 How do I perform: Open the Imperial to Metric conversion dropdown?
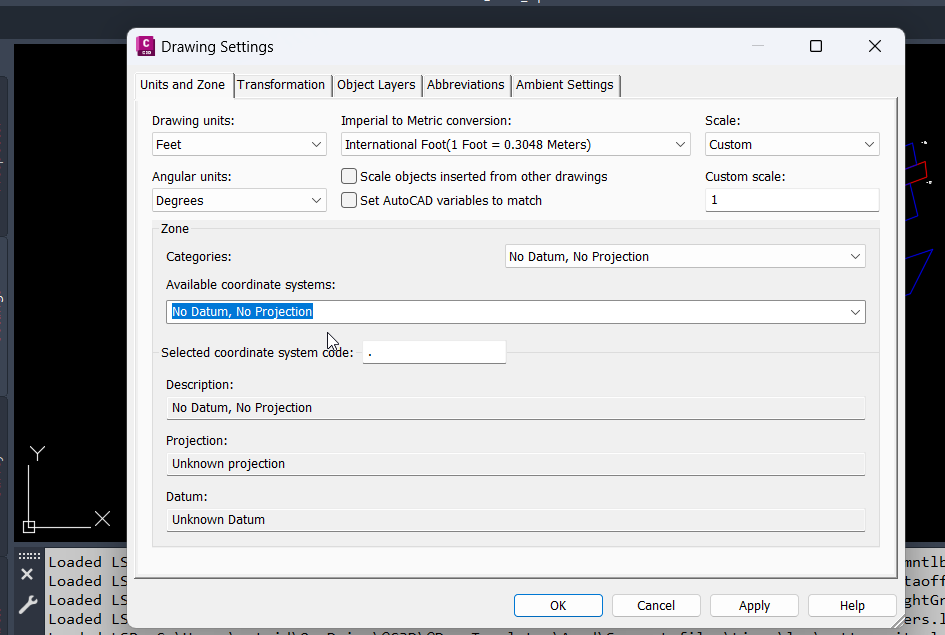(x=515, y=145)
